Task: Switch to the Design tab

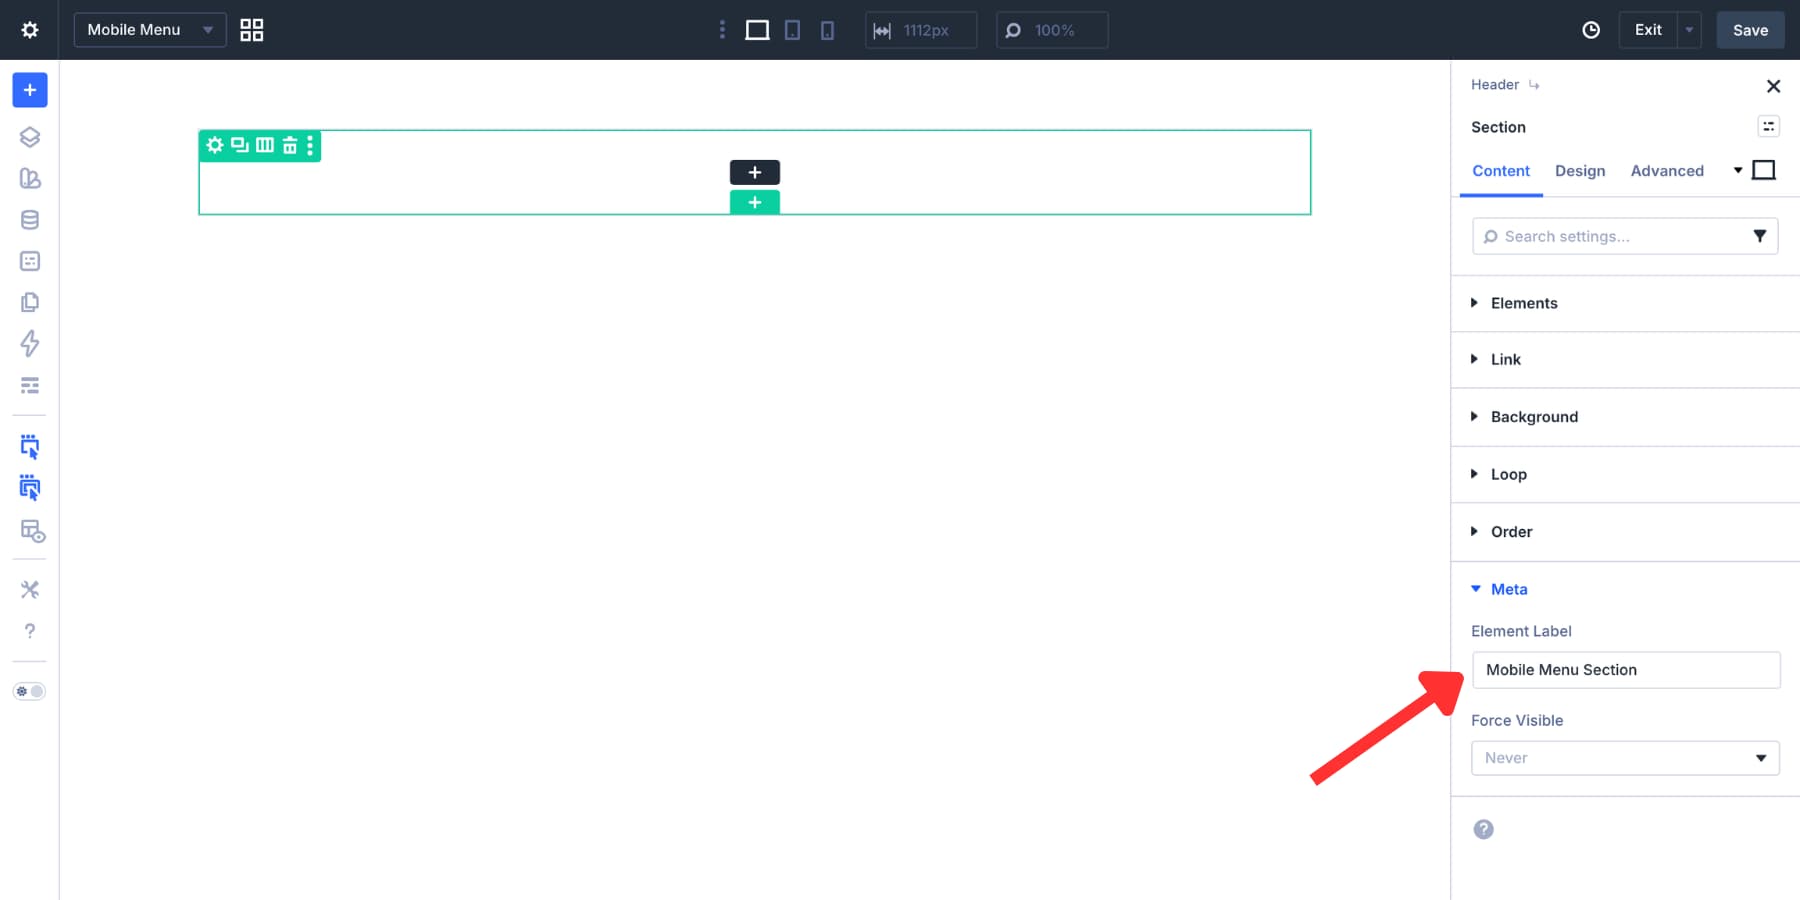Action: click(x=1580, y=171)
